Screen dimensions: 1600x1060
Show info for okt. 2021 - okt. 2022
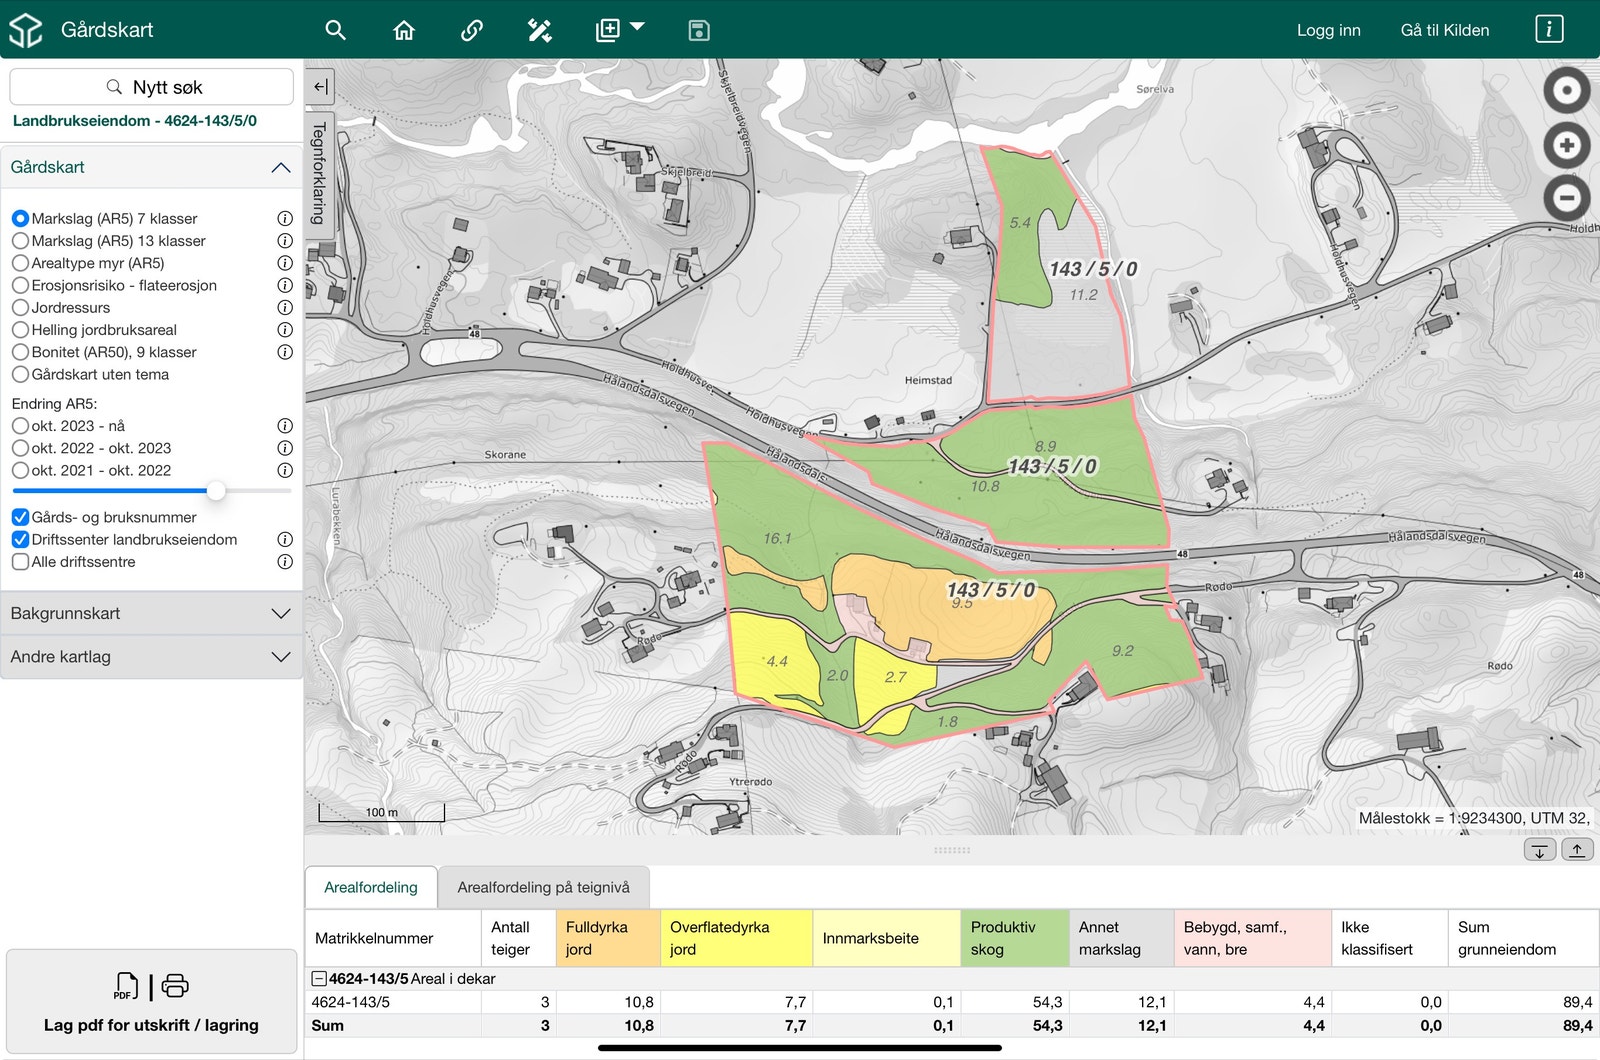pos(285,470)
